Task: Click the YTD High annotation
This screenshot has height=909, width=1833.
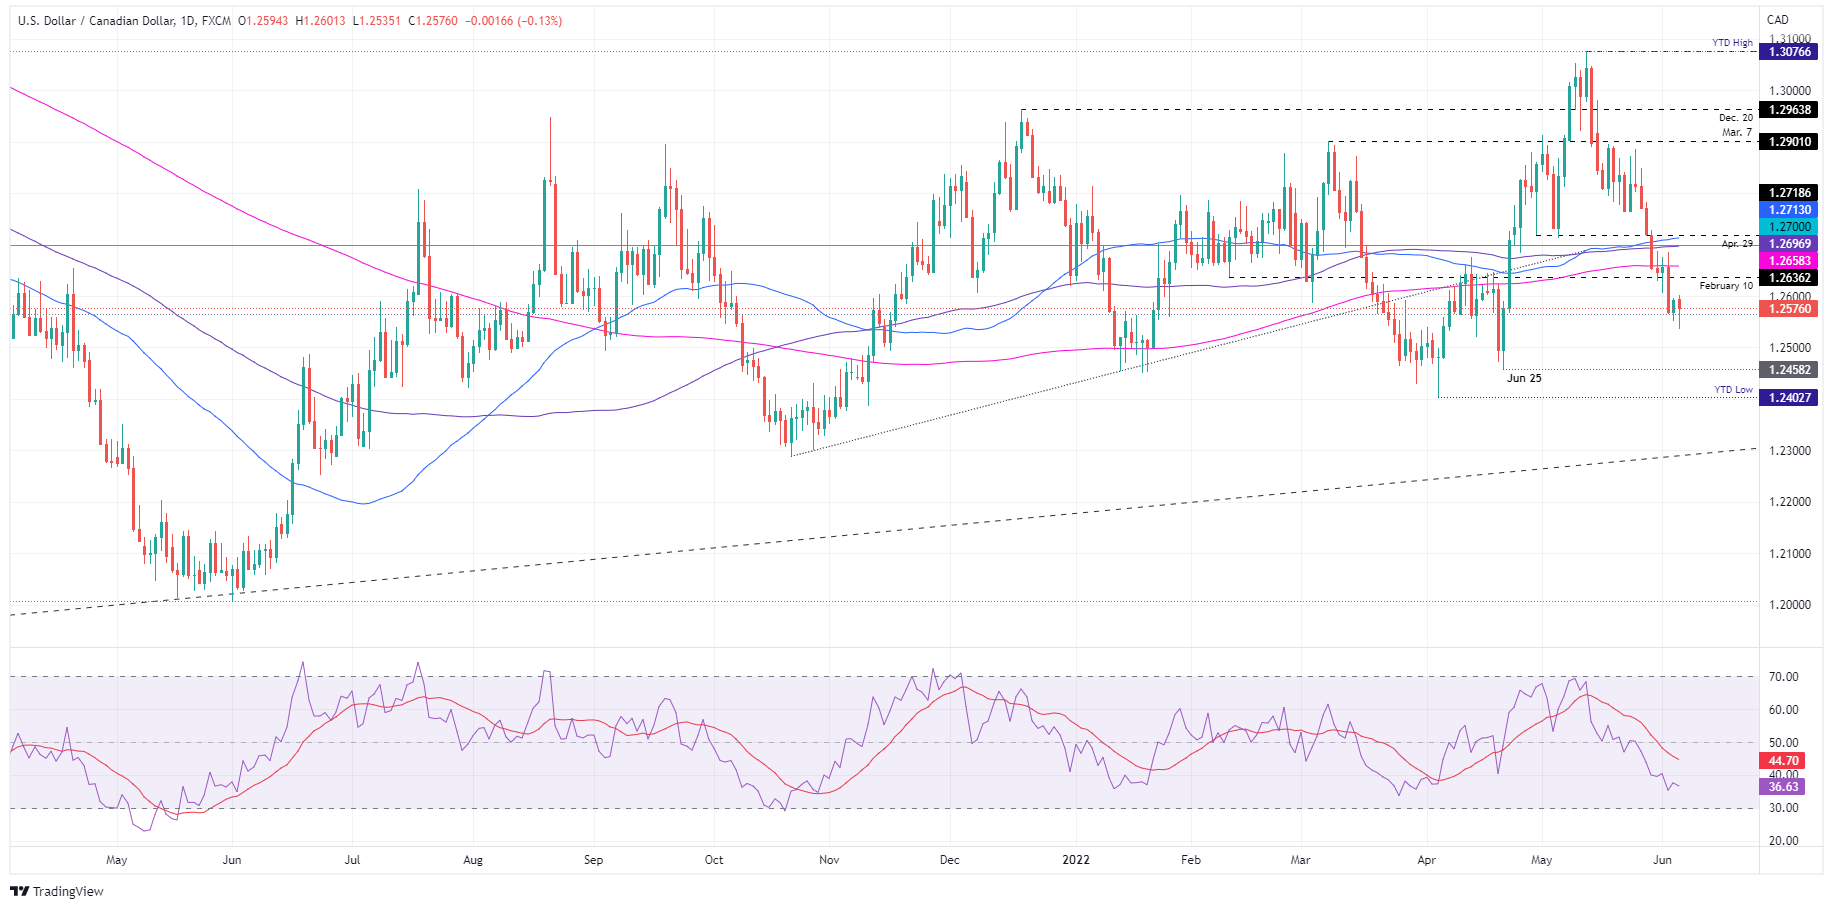Action: 1732,43
